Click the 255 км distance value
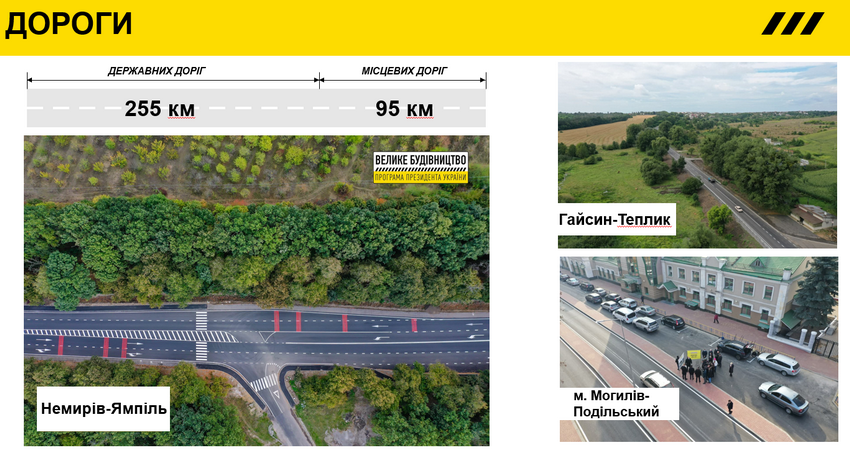Screen dimensions: 850x452 [159, 109]
